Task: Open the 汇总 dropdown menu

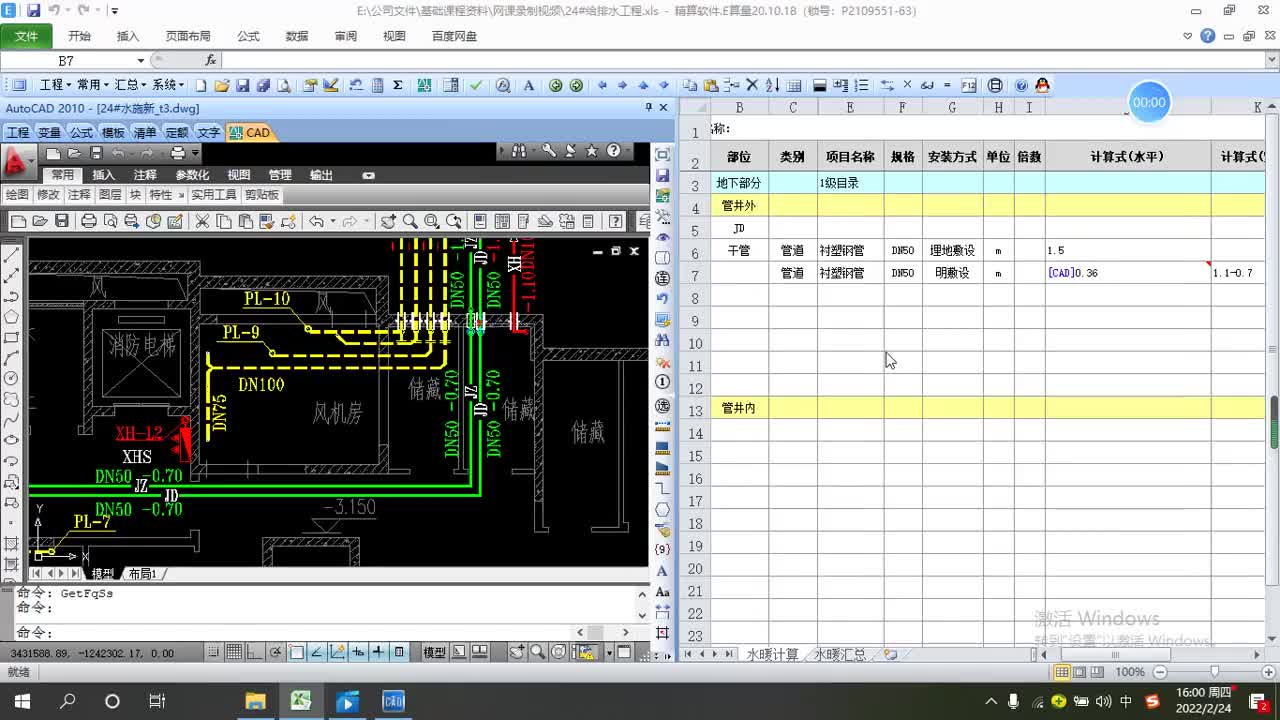Action: point(130,85)
